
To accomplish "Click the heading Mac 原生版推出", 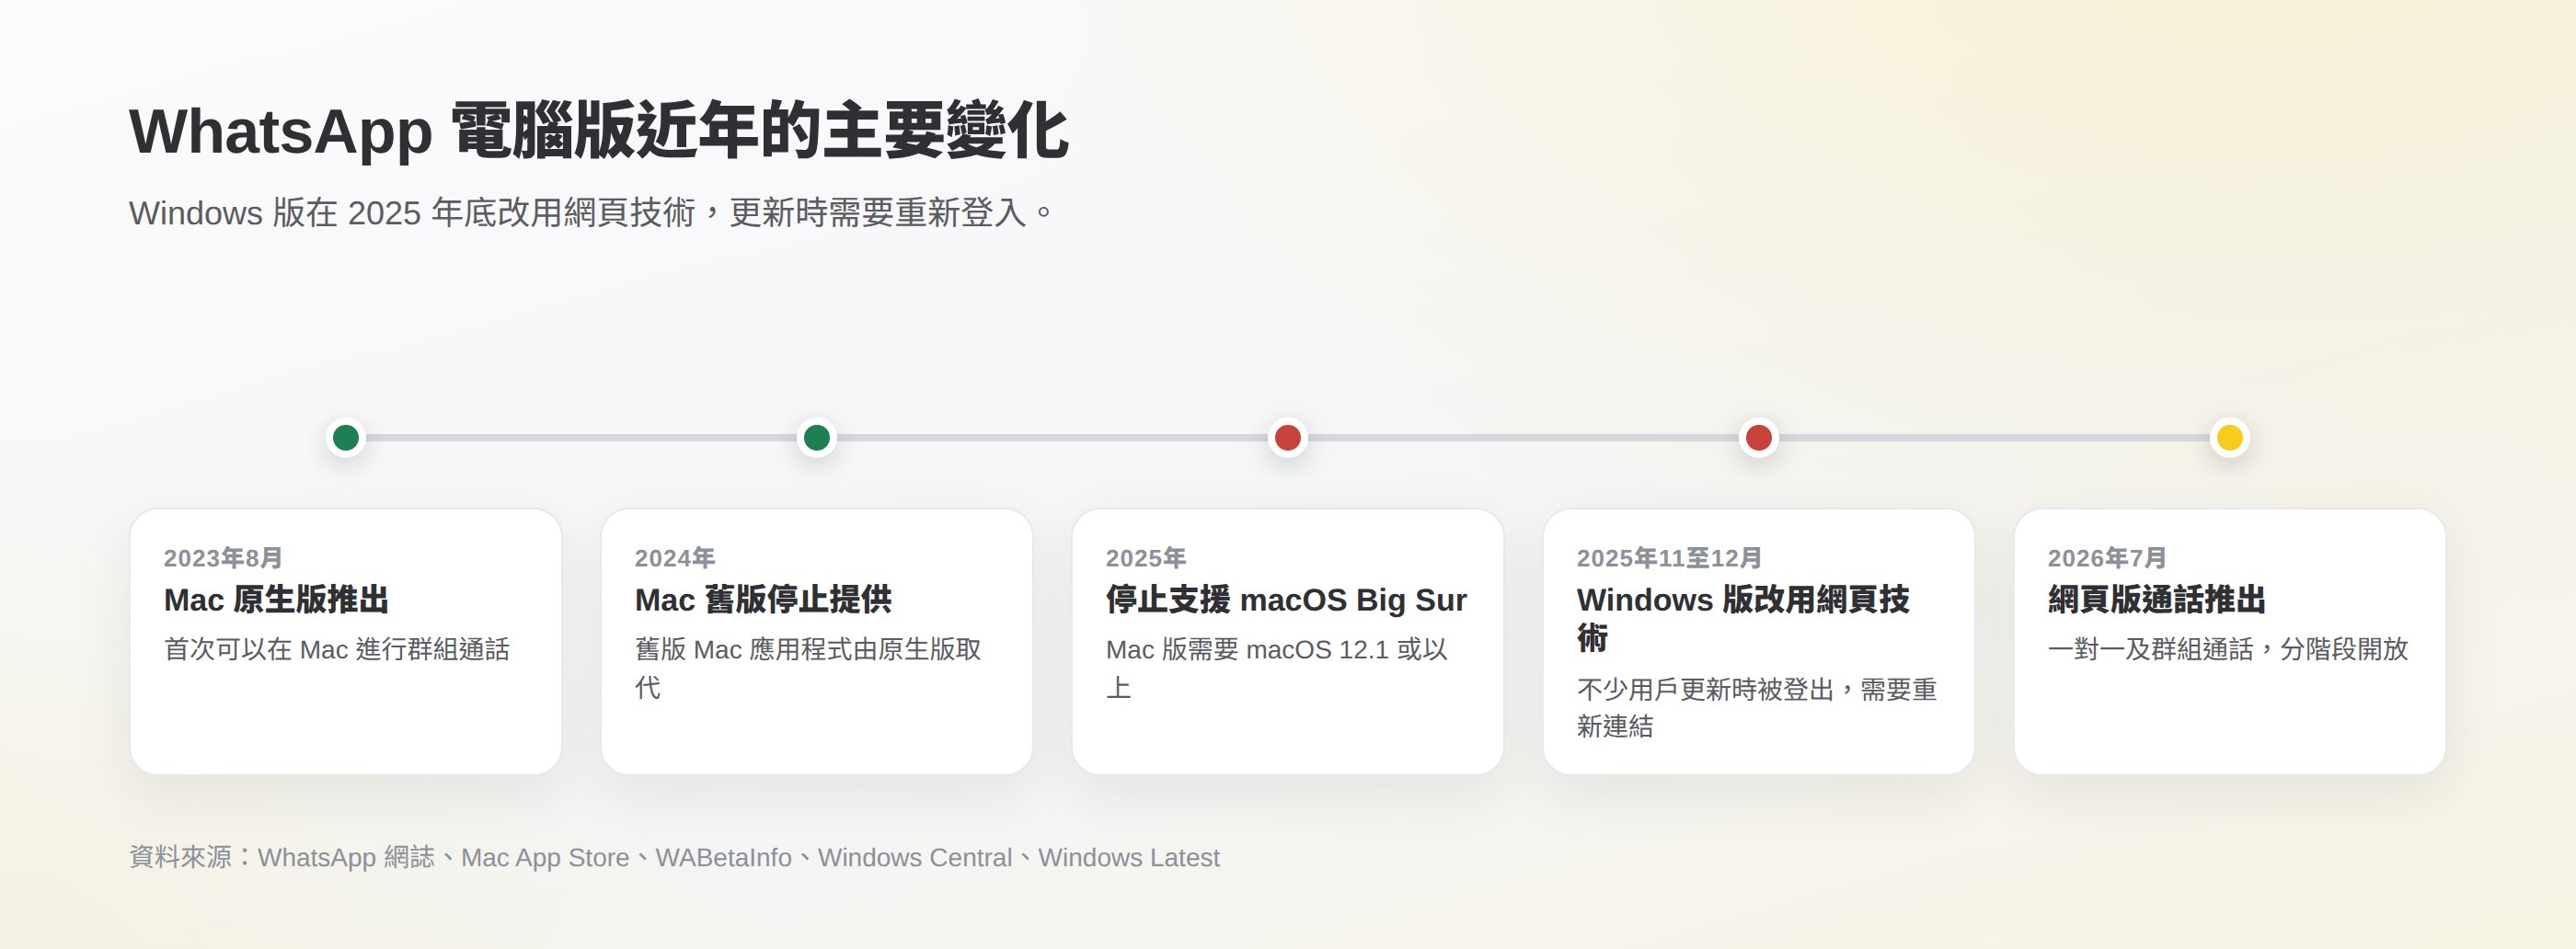I will pyautogui.click(x=276, y=600).
